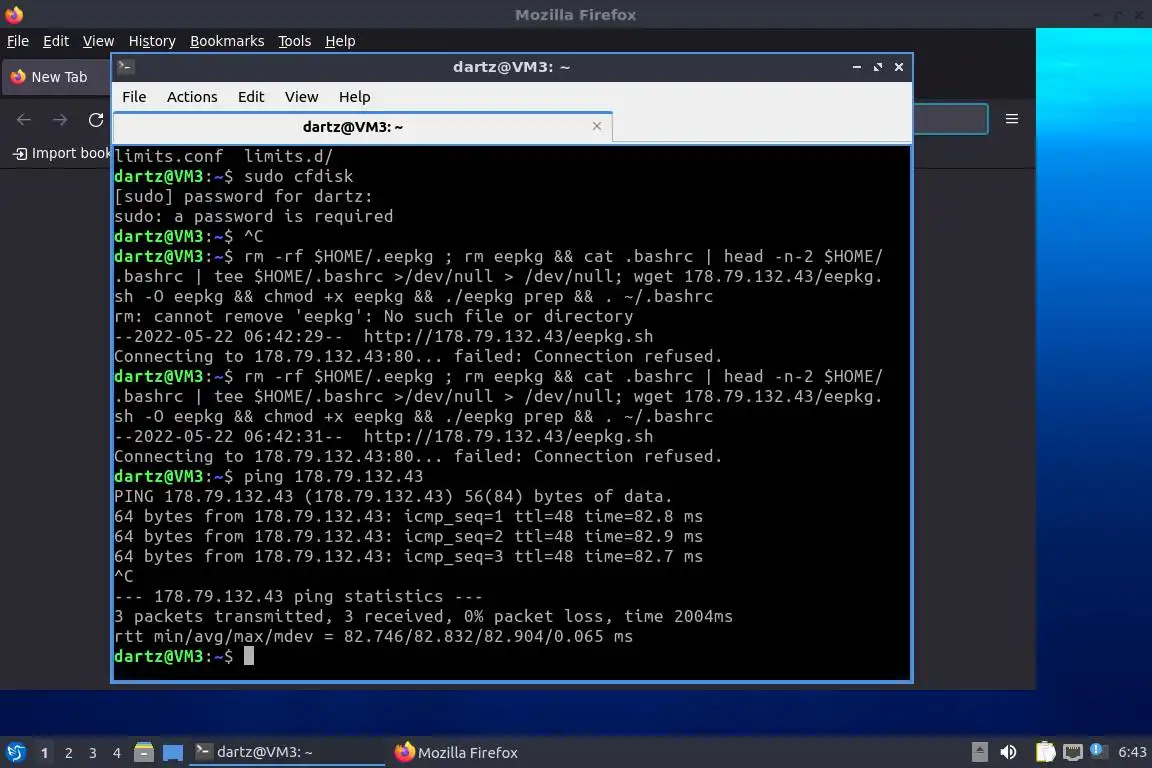Click the 'PING 178.79.132.43' header line
The image size is (1152, 768).
click(x=393, y=496)
